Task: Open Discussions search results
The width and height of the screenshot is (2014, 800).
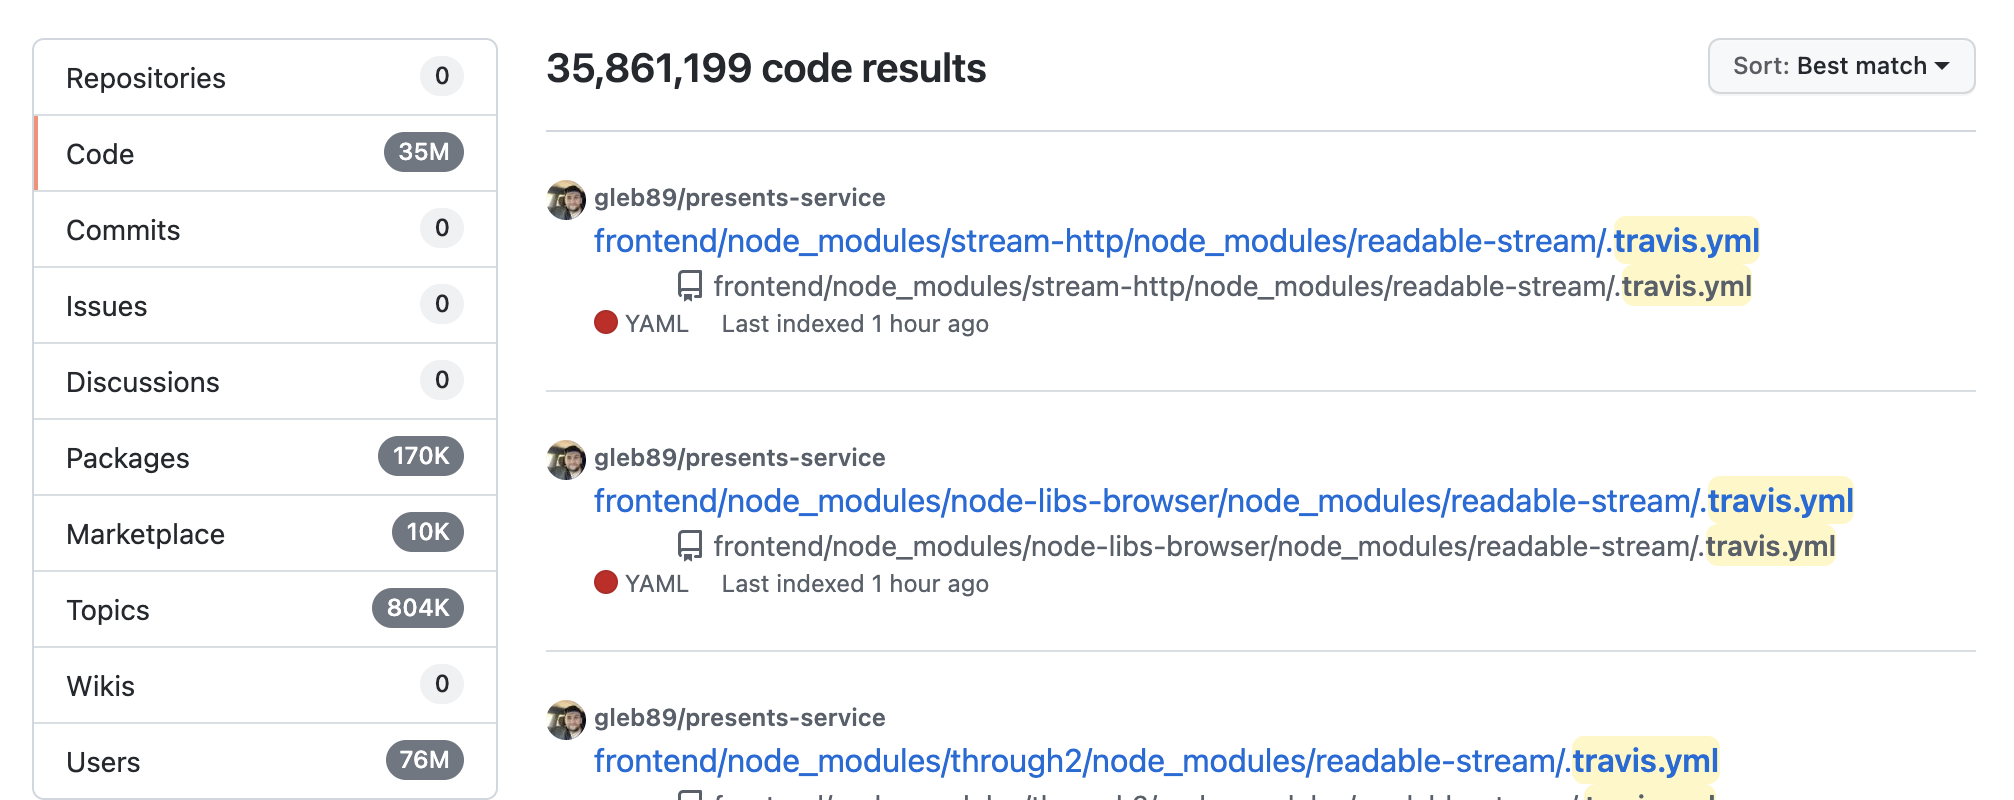Action: (x=265, y=382)
